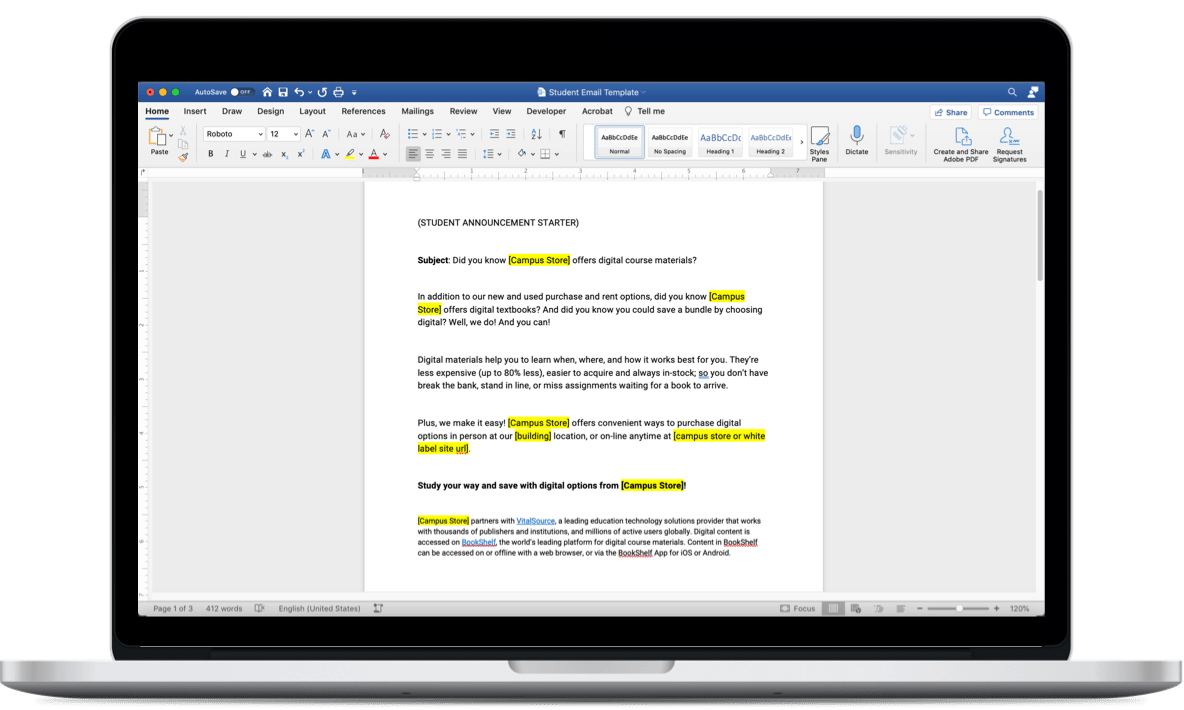Undo the last action
The width and height of the screenshot is (1184, 710).
click(299, 92)
